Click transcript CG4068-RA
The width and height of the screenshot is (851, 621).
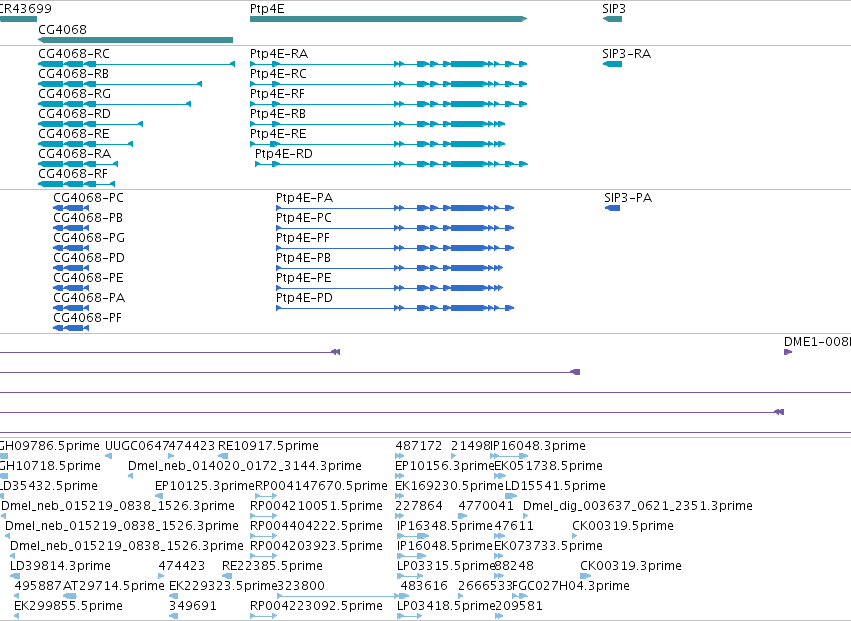coord(74,154)
